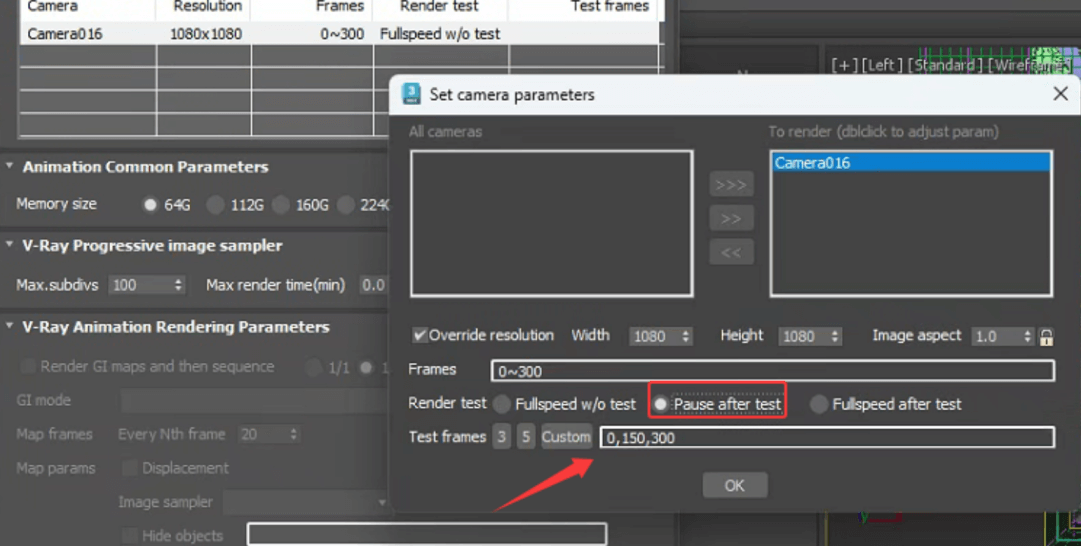The height and width of the screenshot is (546, 1081).
Task: Set test frames to 5
Action: coord(526,437)
